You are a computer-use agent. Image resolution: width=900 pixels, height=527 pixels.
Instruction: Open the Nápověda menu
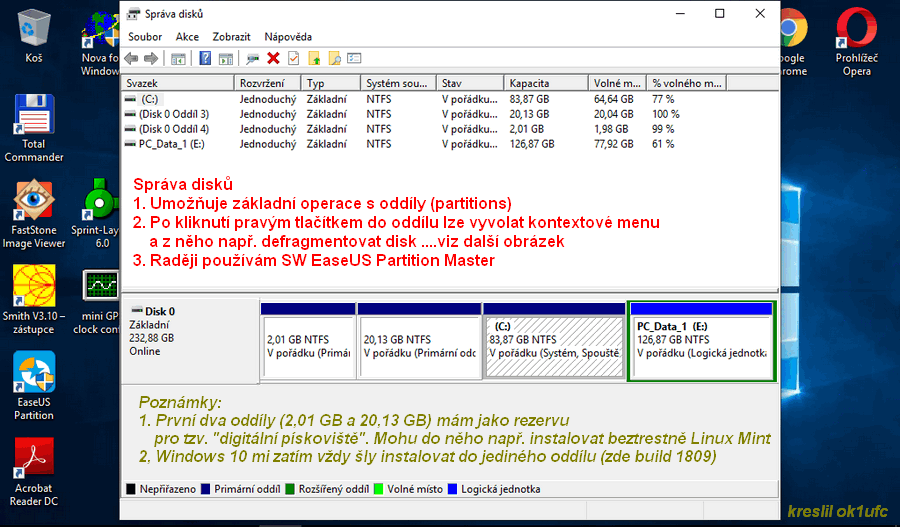tap(288, 37)
